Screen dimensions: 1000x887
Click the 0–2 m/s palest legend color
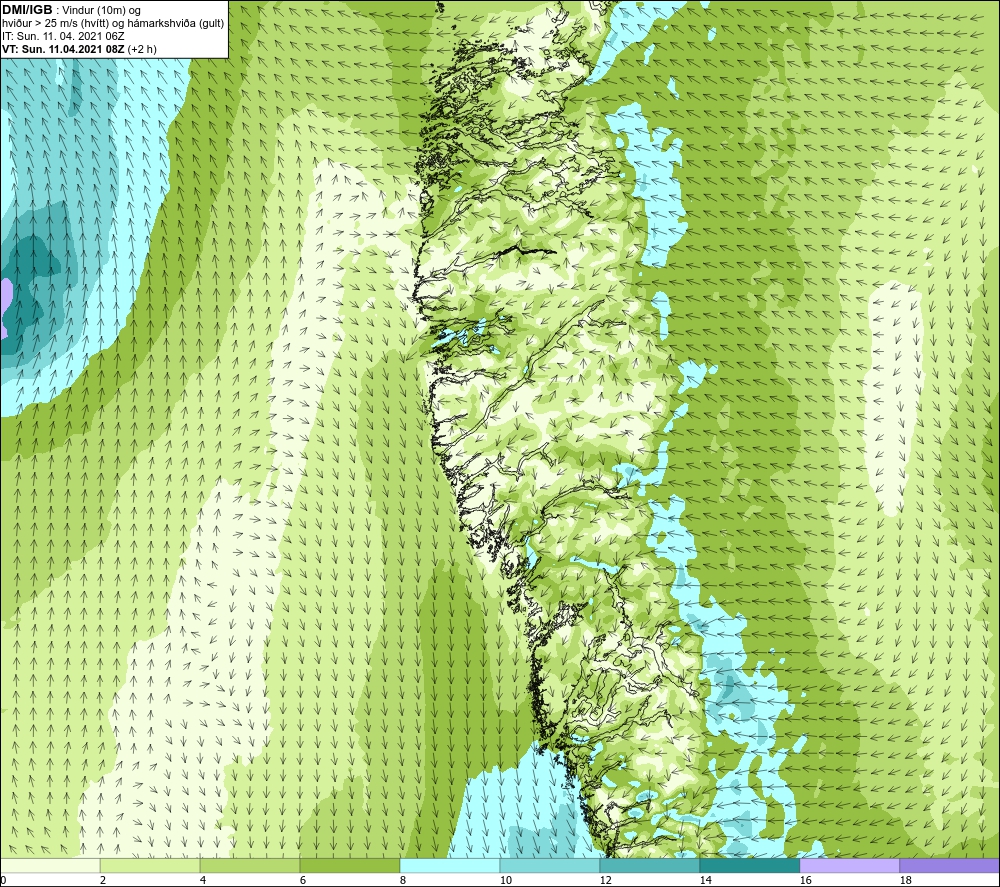pyautogui.click(x=50, y=865)
